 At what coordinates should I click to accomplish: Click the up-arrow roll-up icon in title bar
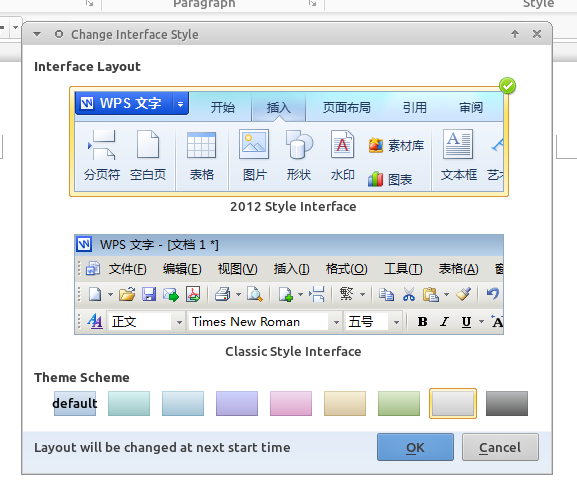click(x=515, y=34)
